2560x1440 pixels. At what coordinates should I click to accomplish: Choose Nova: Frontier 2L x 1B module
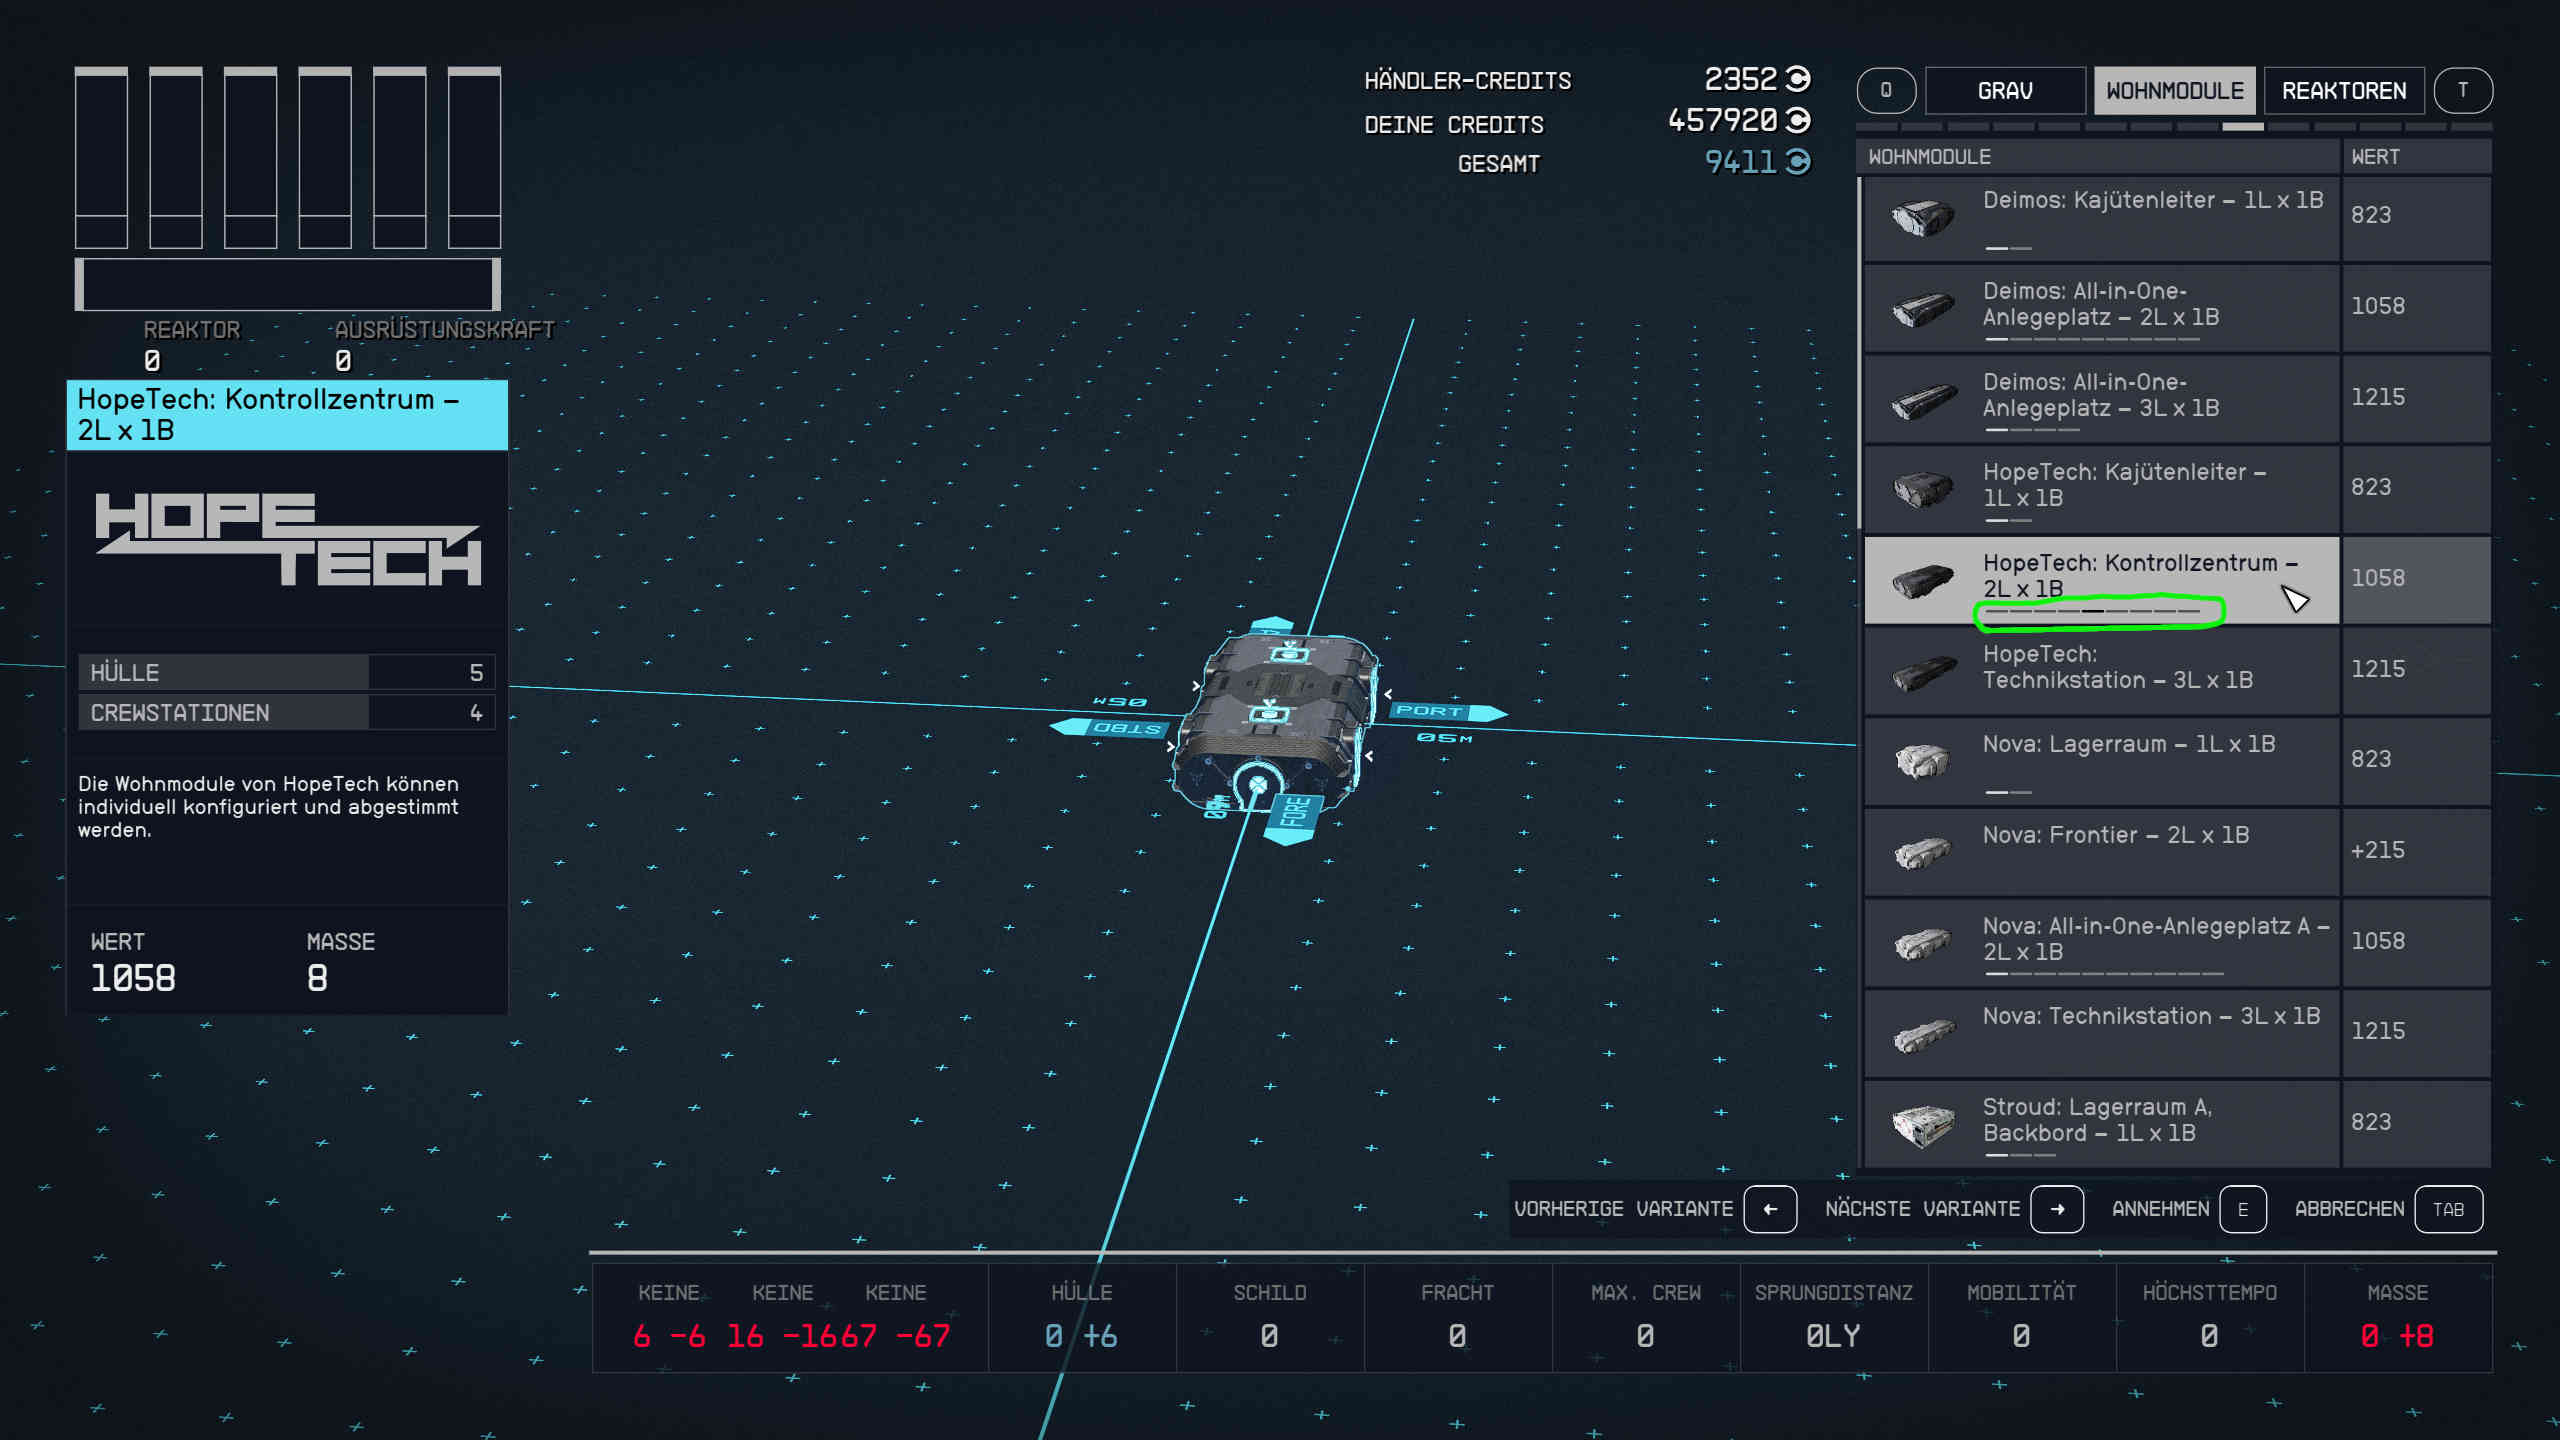tap(2100, 850)
